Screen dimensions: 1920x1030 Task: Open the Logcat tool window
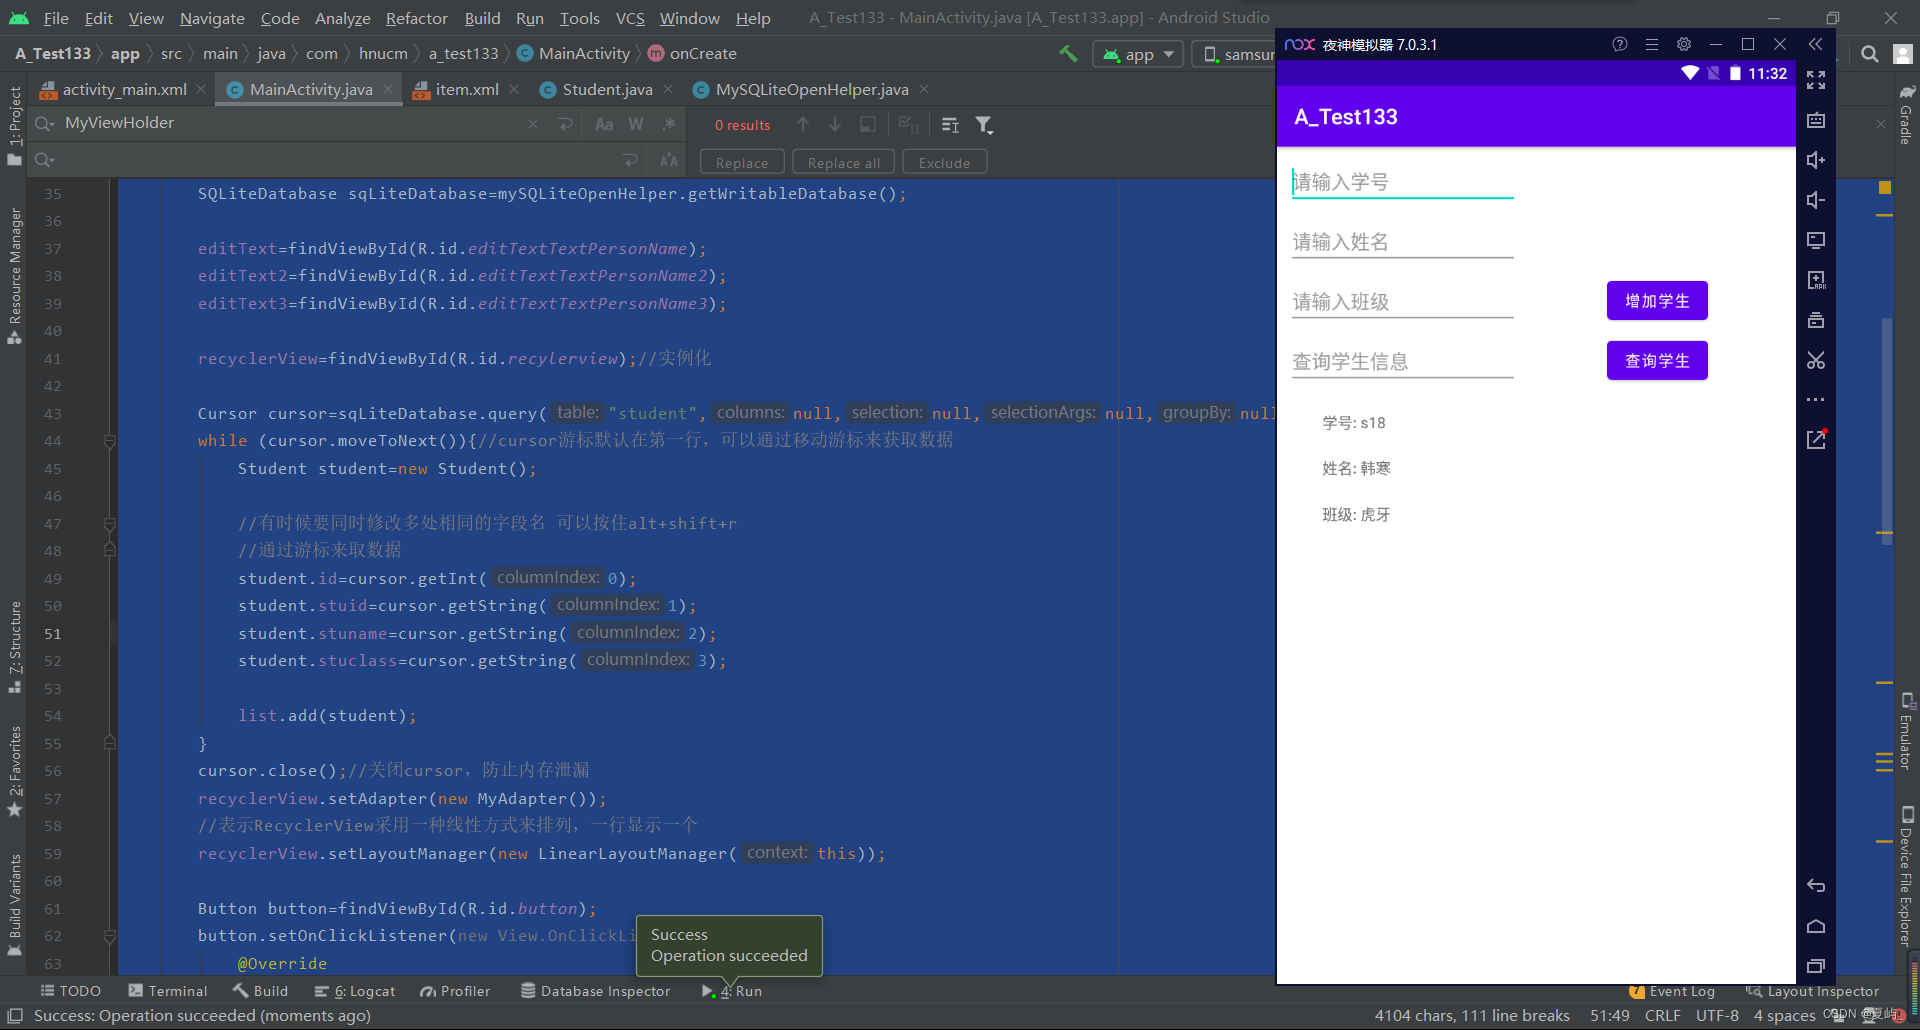pyautogui.click(x=355, y=991)
